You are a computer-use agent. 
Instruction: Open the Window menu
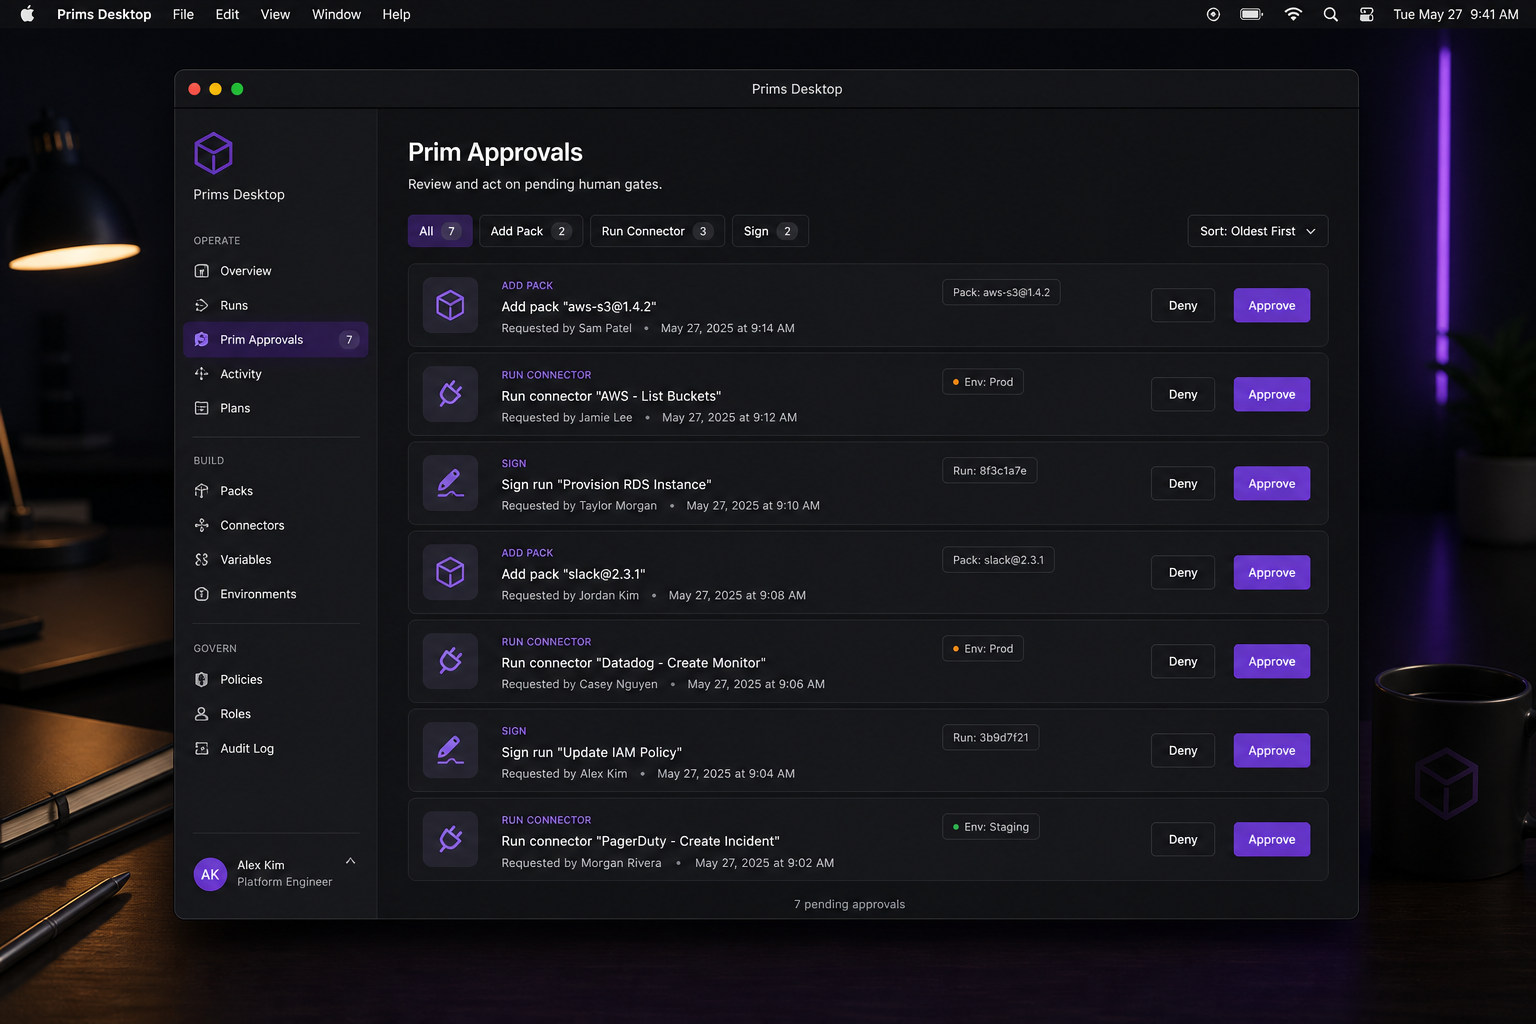336,14
